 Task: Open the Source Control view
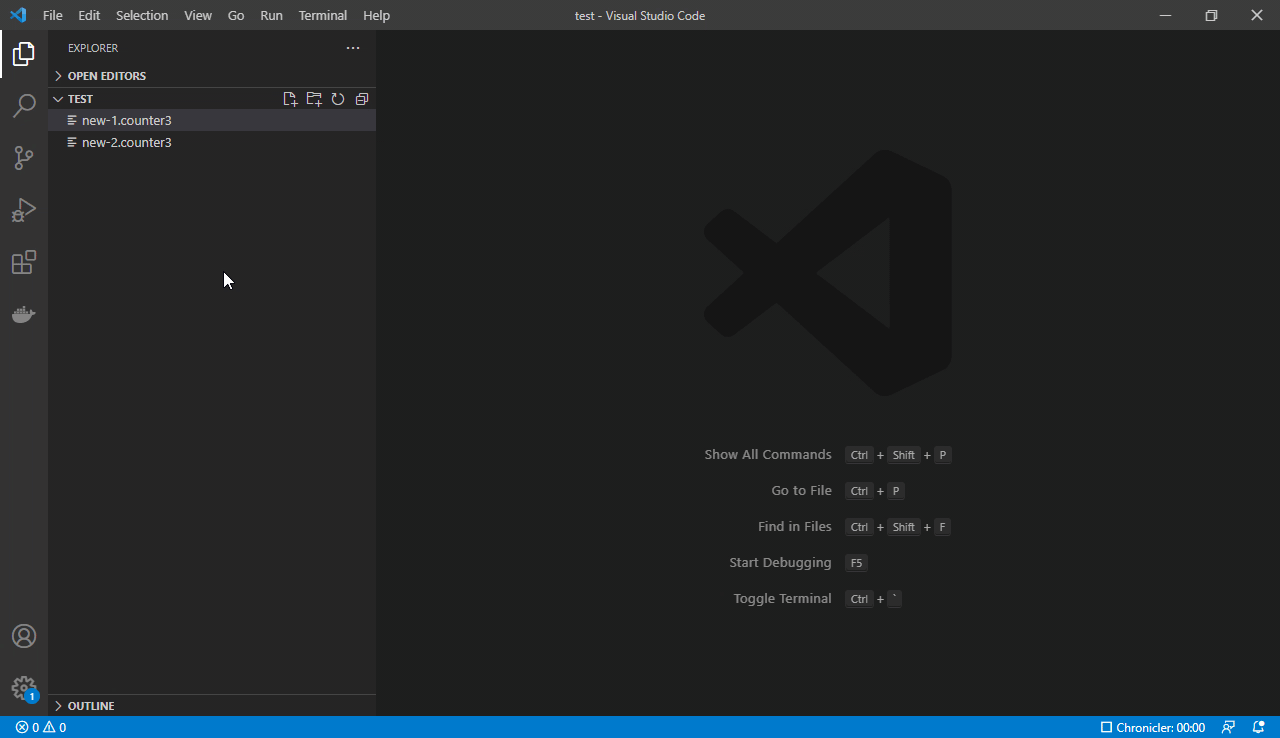click(24, 158)
